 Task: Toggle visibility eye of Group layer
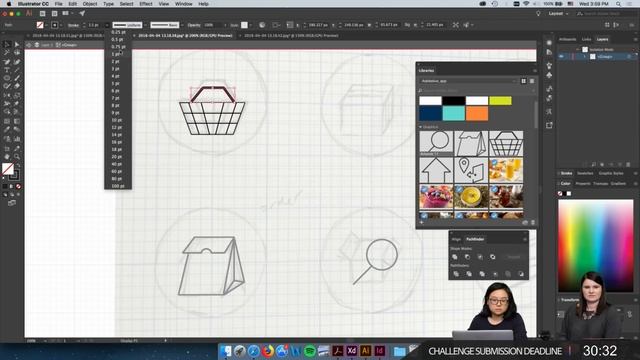562,57
